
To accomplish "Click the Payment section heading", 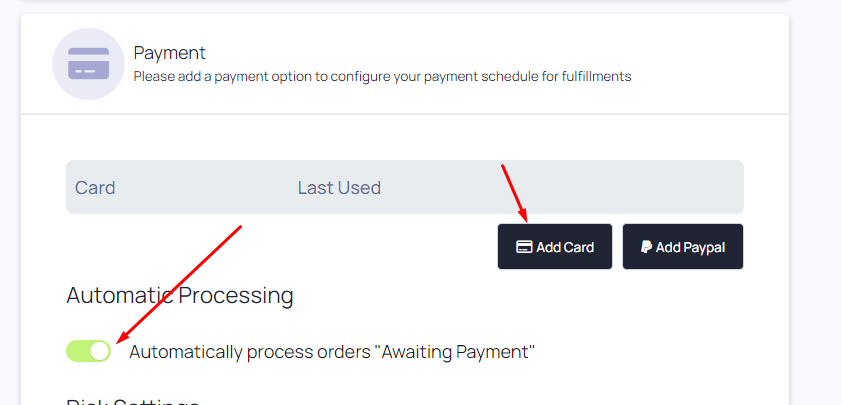I will [170, 53].
